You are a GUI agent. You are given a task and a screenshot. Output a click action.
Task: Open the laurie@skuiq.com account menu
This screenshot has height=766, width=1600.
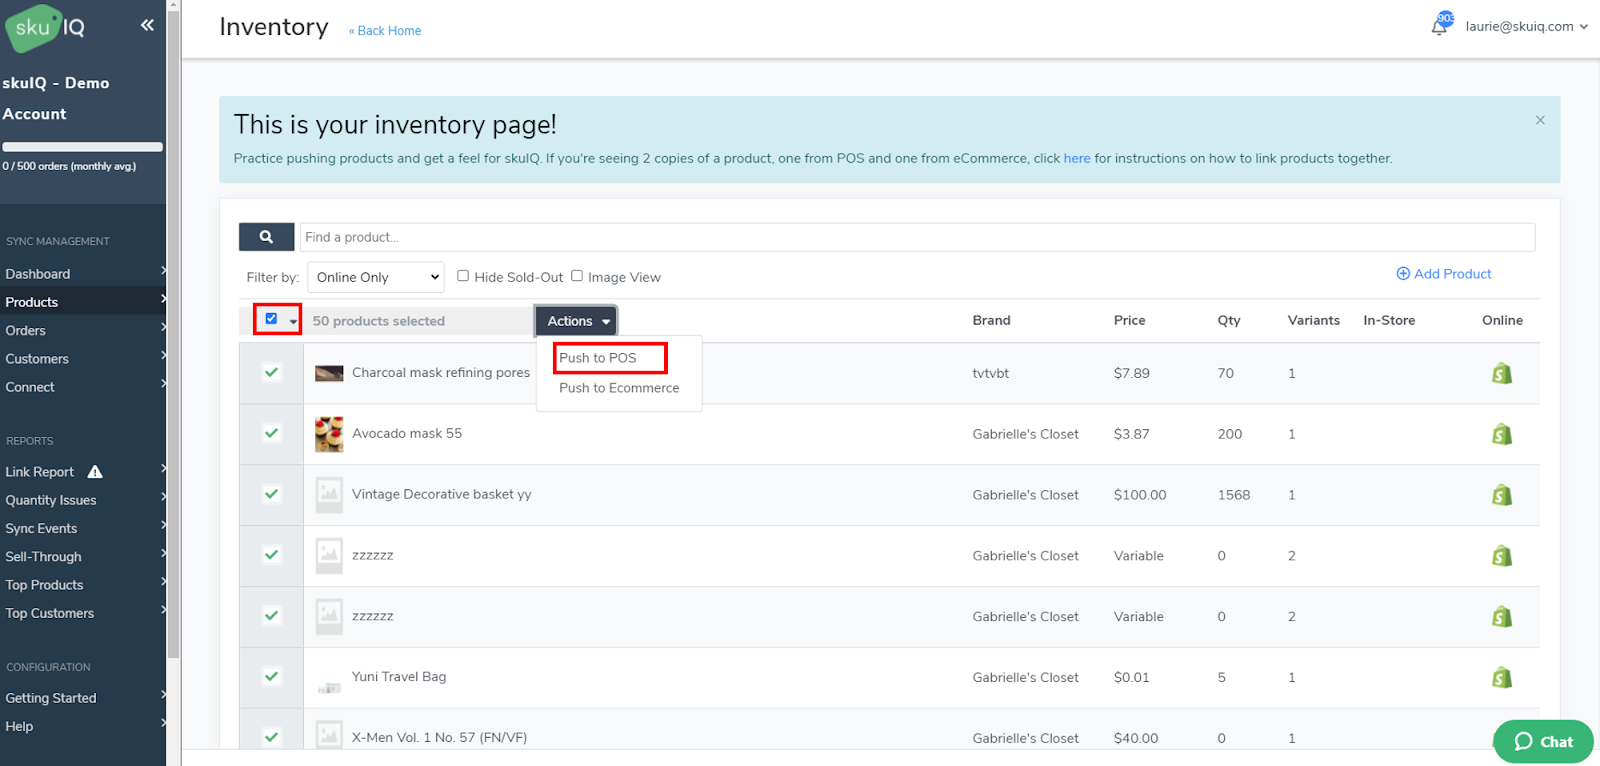click(x=1526, y=27)
